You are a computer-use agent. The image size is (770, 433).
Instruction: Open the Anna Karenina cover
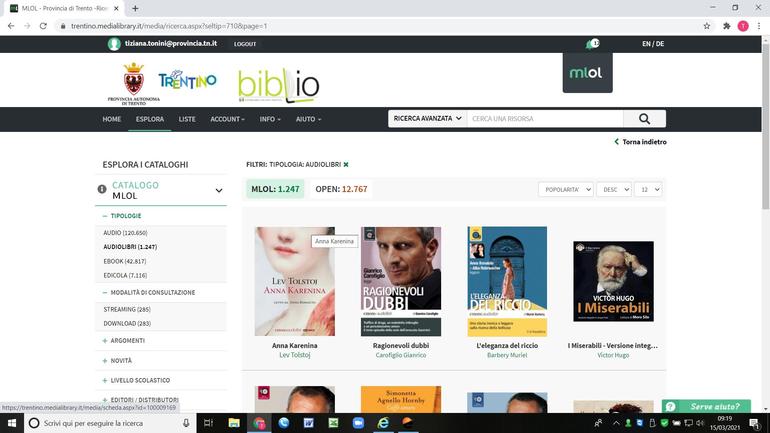[295, 281]
